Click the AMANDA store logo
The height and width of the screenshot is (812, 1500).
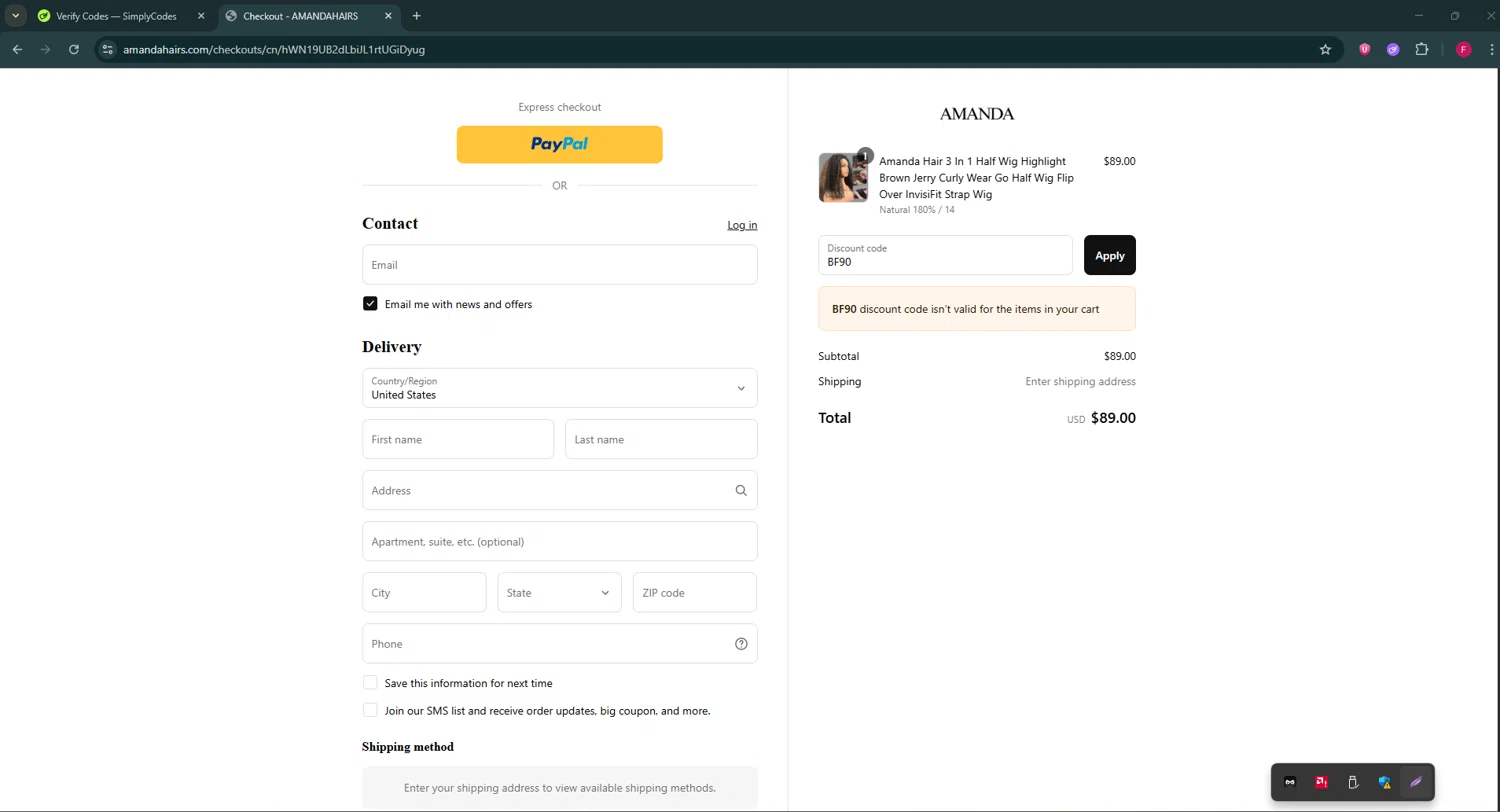(977, 114)
